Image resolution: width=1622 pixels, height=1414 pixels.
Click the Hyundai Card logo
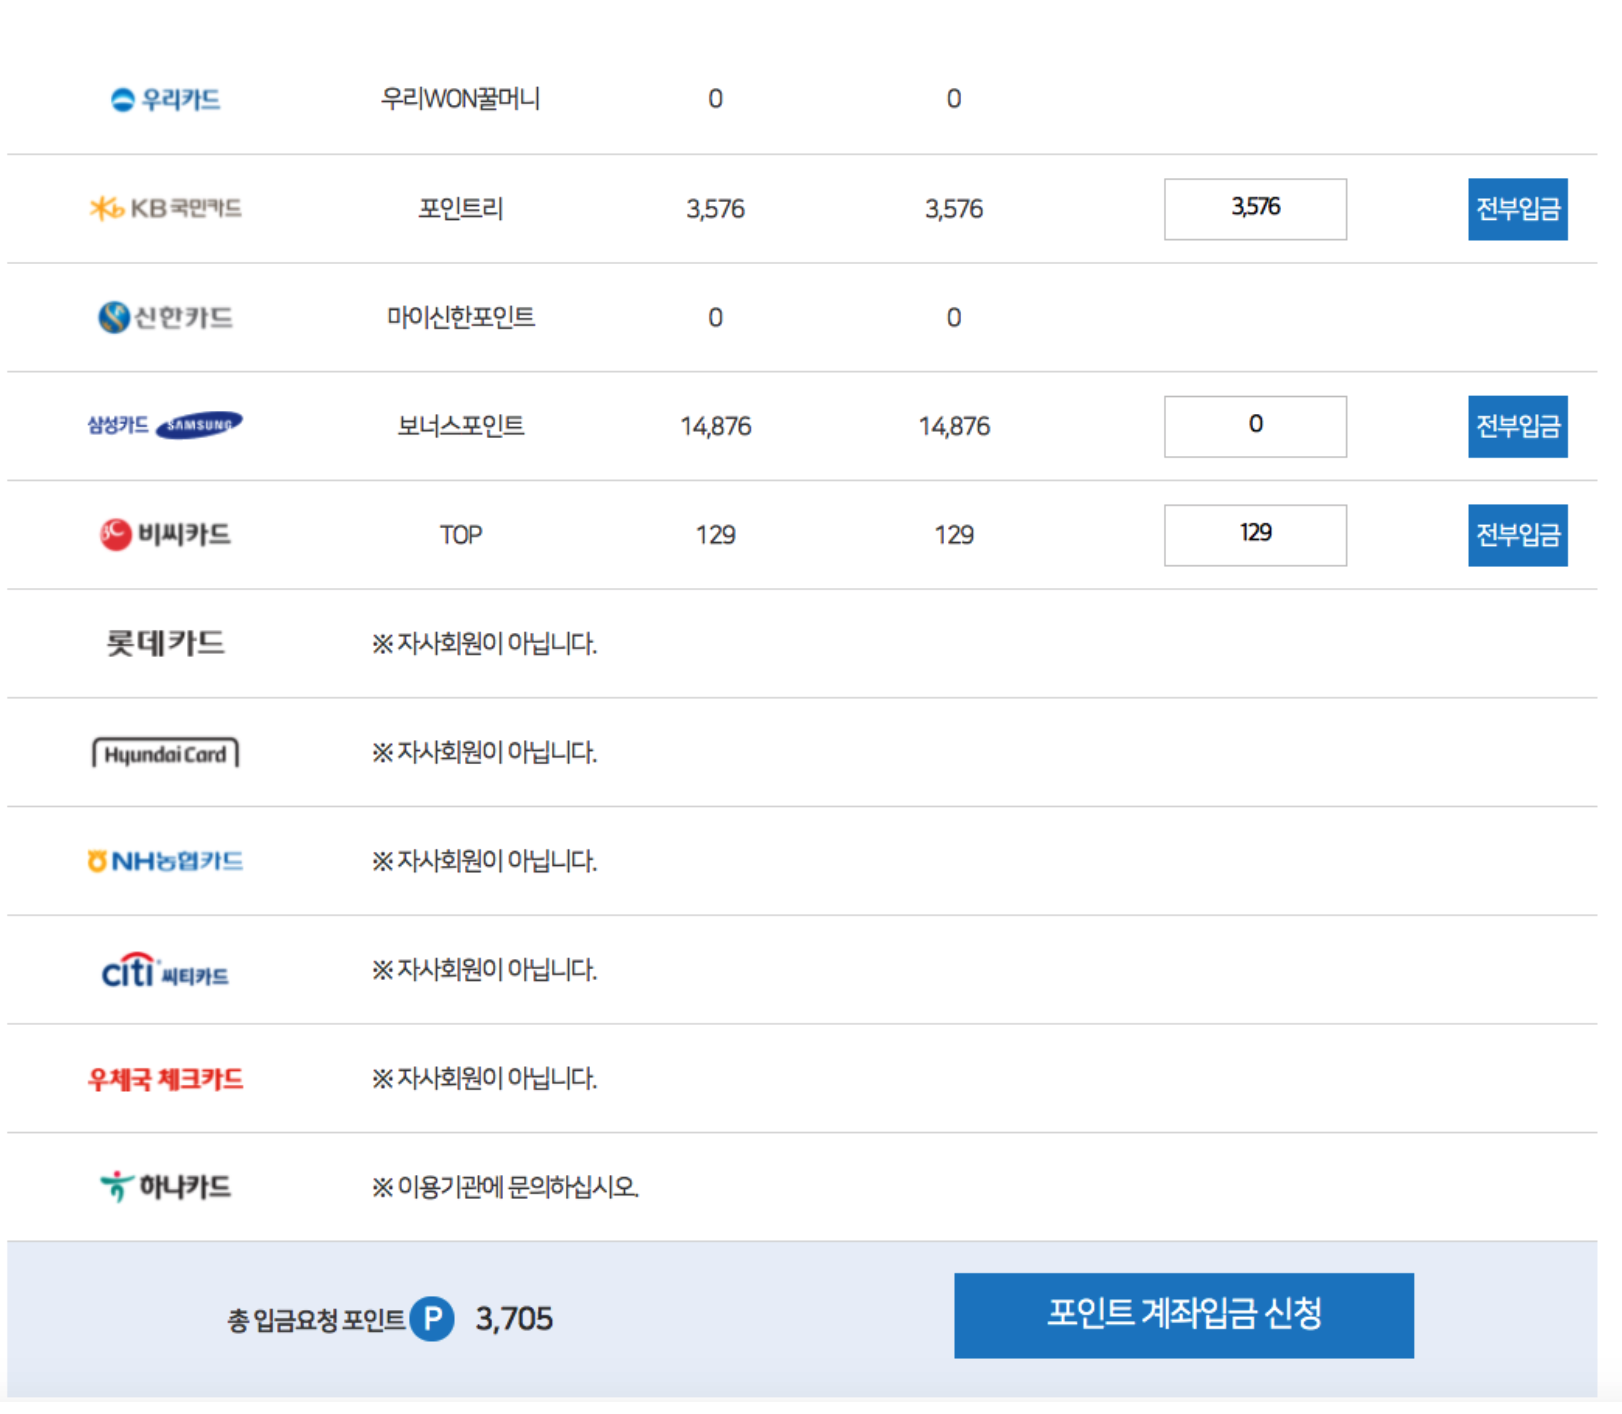click(165, 753)
